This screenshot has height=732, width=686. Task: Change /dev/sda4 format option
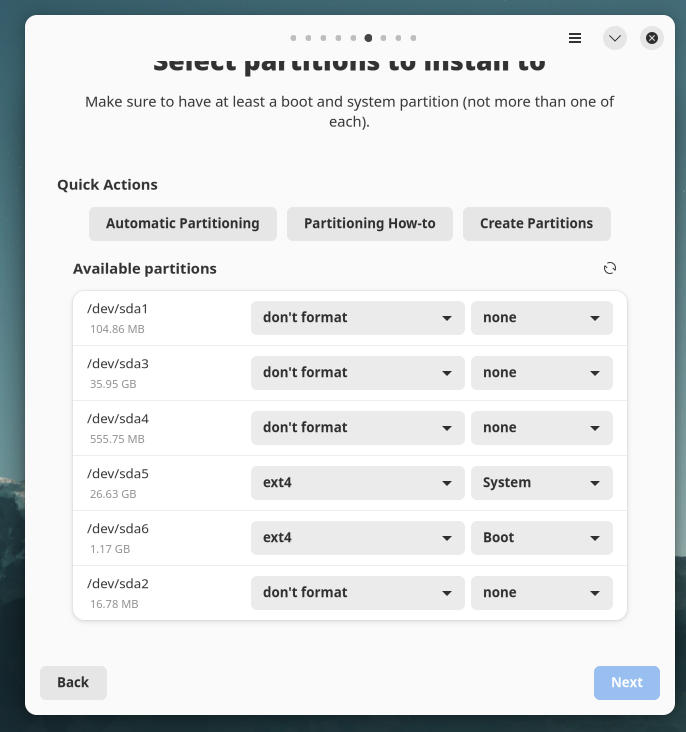[x=357, y=428]
